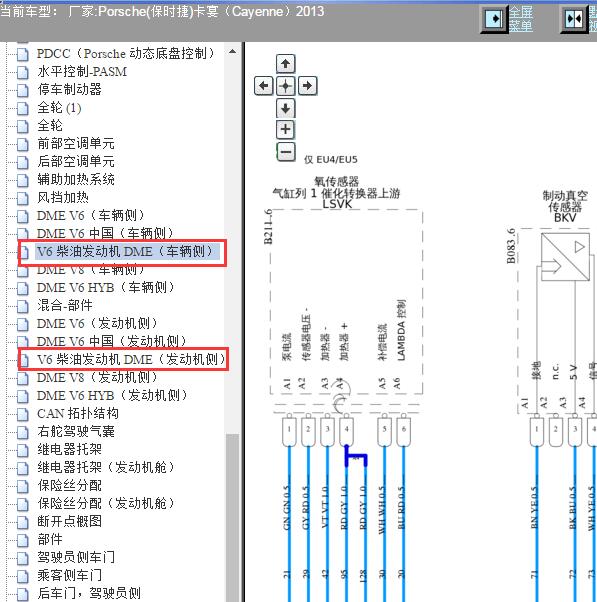This screenshot has height=602, width=597.
Task: Open CAN 拓扑结构 diagram
Action: pos(78,413)
